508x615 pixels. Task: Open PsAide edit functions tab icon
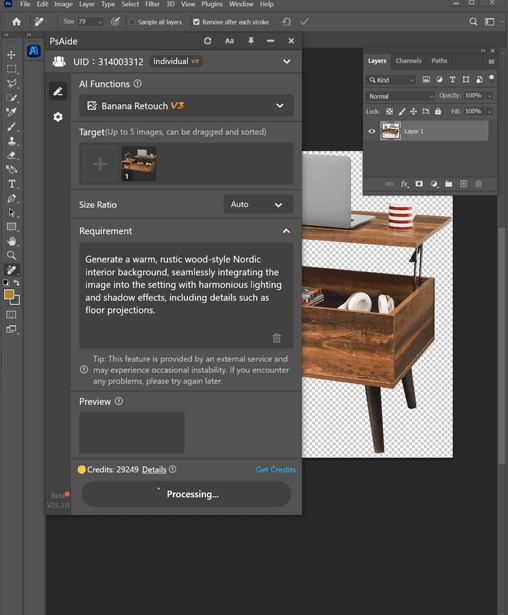(x=58, y=91)
